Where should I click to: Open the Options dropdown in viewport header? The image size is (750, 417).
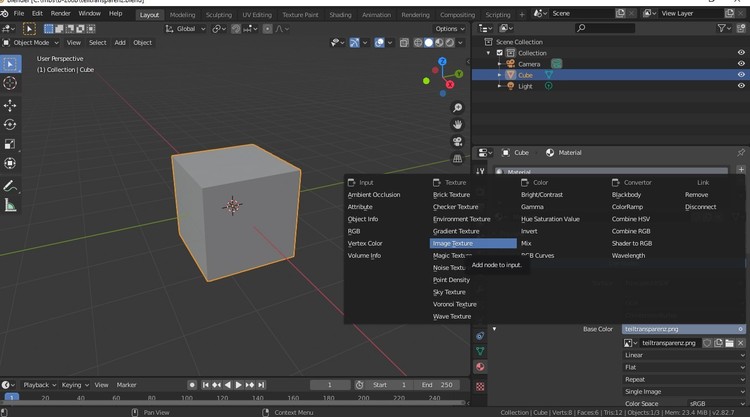pos(450,29)
